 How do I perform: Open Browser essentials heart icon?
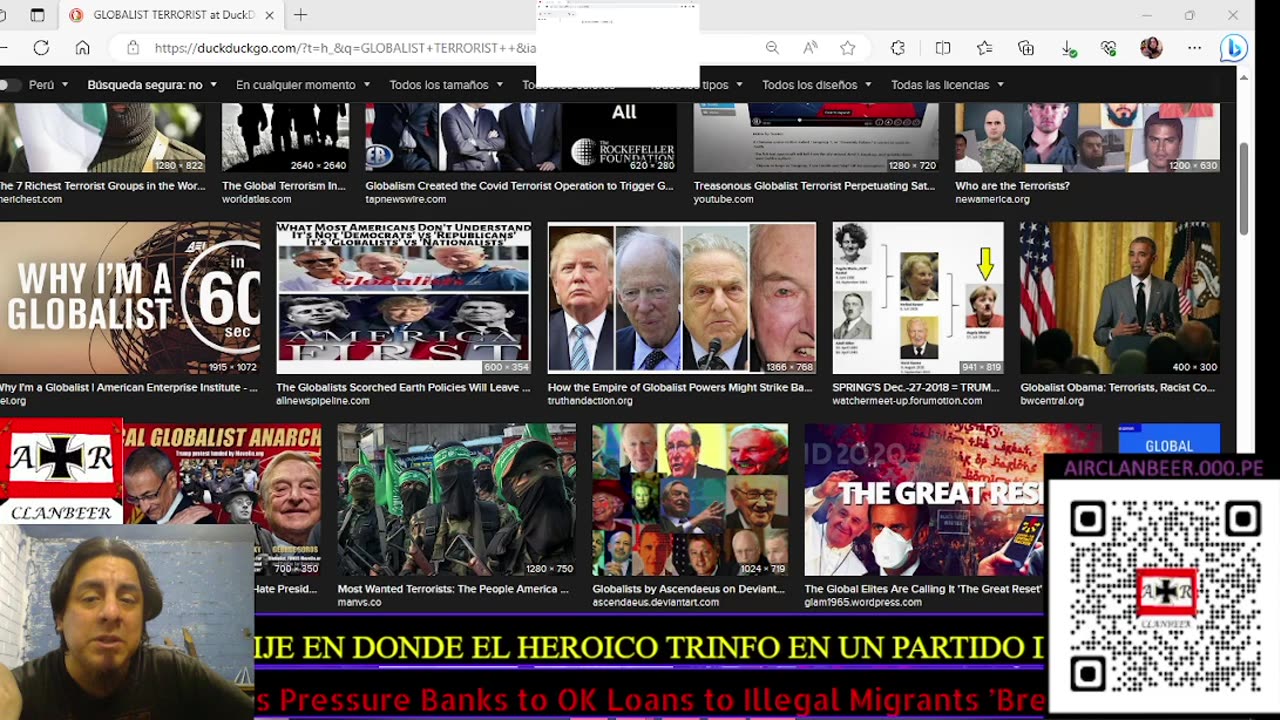click(1108, 48)
